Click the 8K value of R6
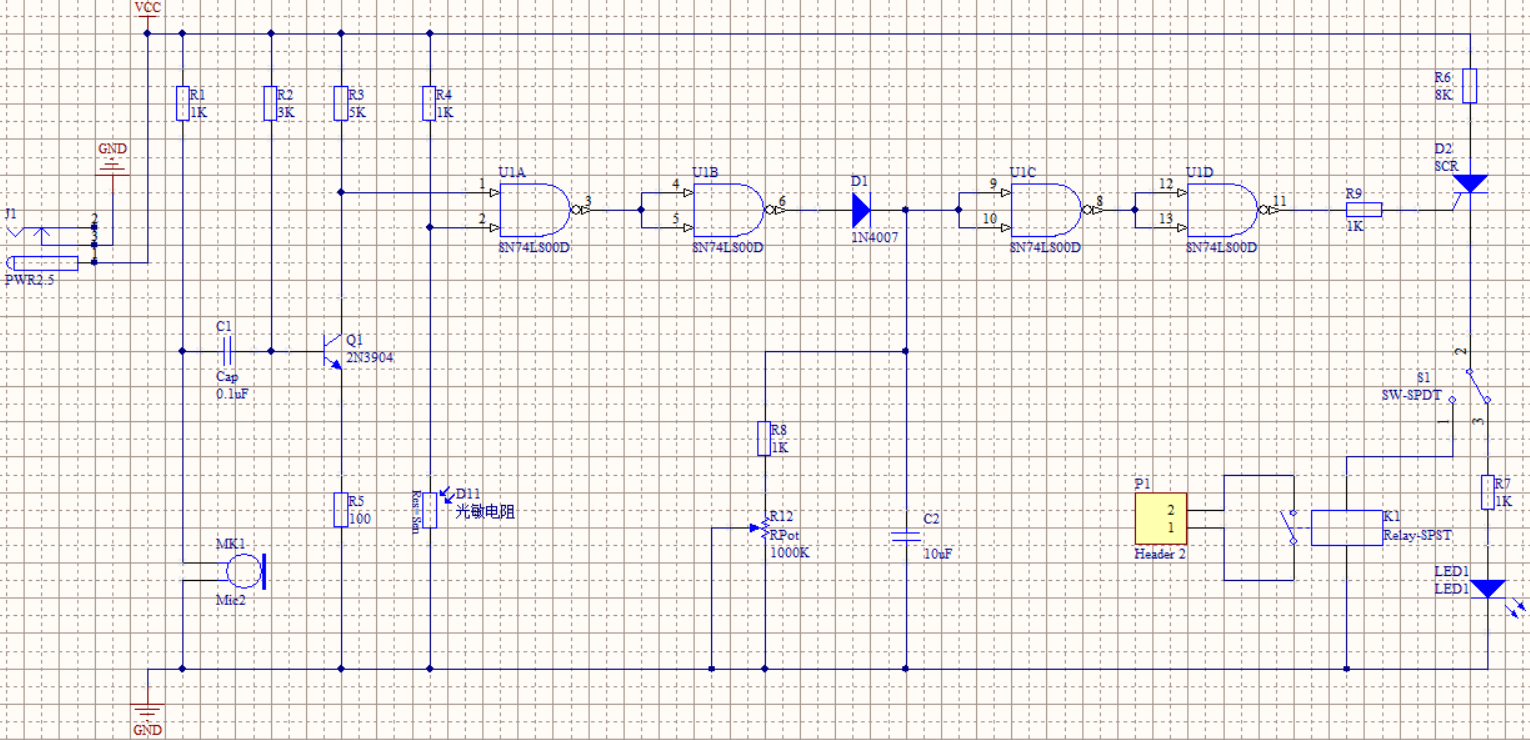 [x=1443, y=94]
